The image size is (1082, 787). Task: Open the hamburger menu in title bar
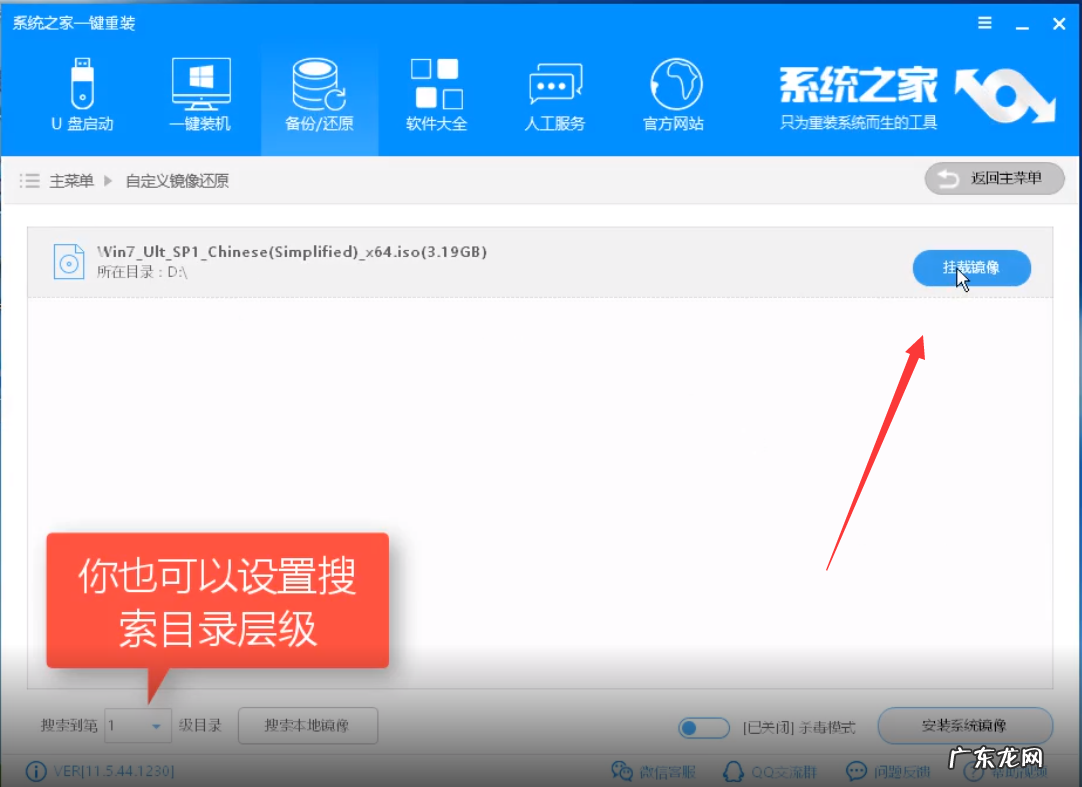pos(984,22)
